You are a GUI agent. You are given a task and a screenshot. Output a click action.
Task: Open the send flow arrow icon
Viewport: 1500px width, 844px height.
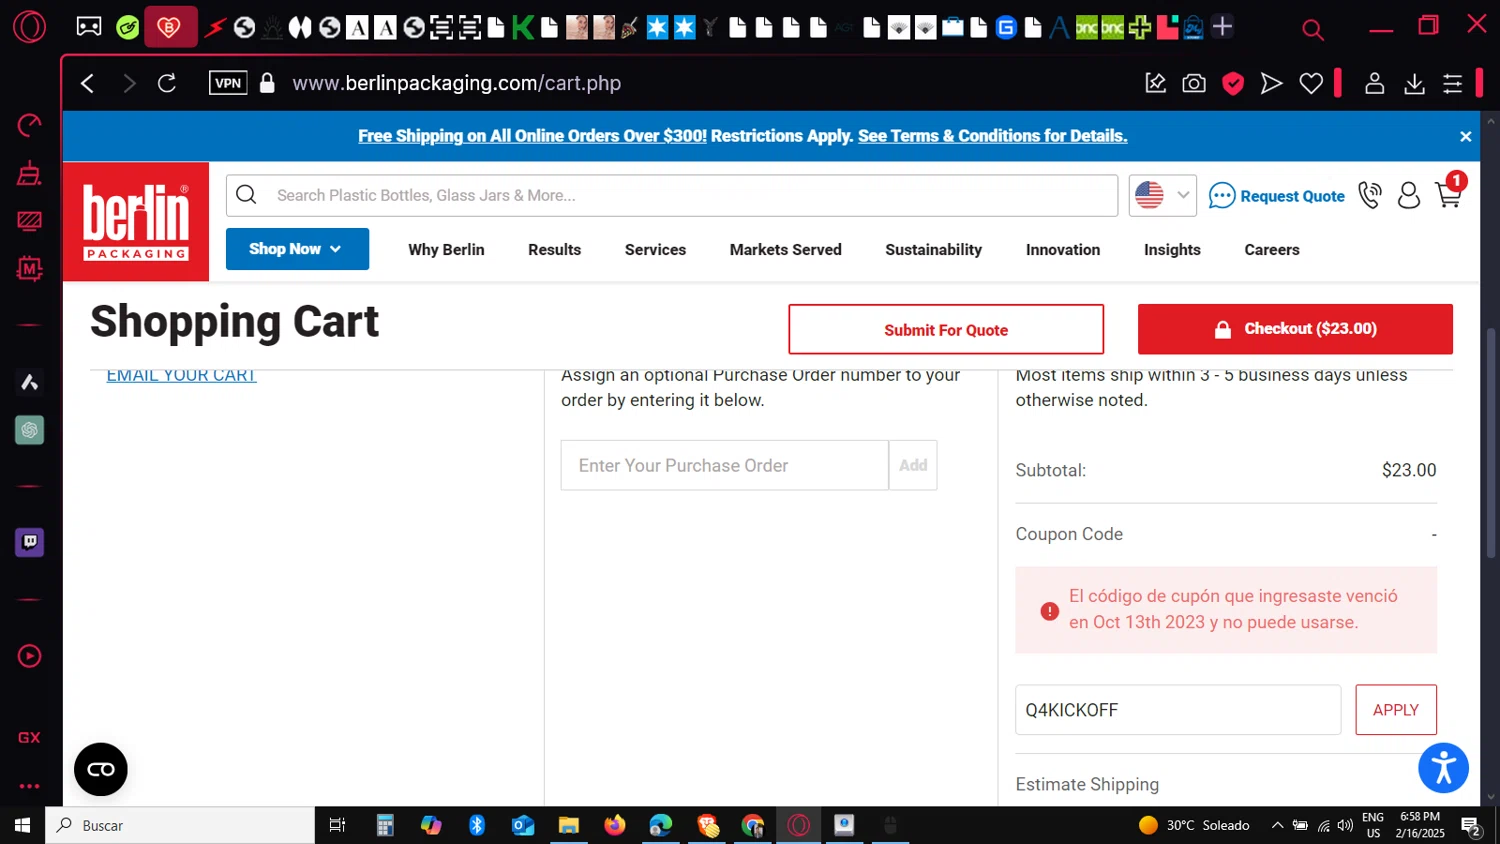point(1271,83)
